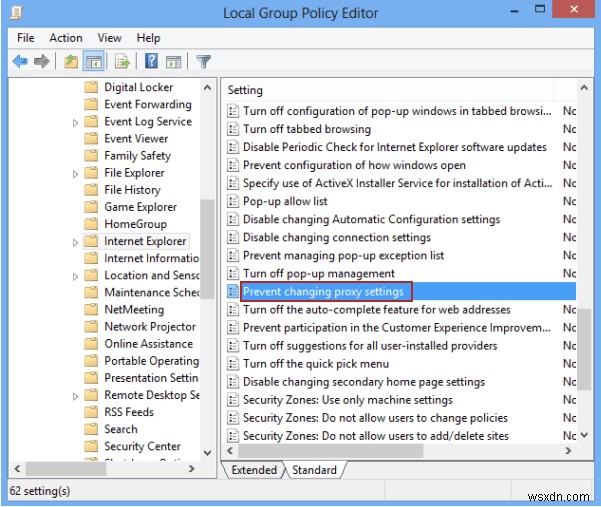Toggle the Show/Hide Console Tree icon
This screenshot has width=601, height=507.
click(x=94, y=61)
